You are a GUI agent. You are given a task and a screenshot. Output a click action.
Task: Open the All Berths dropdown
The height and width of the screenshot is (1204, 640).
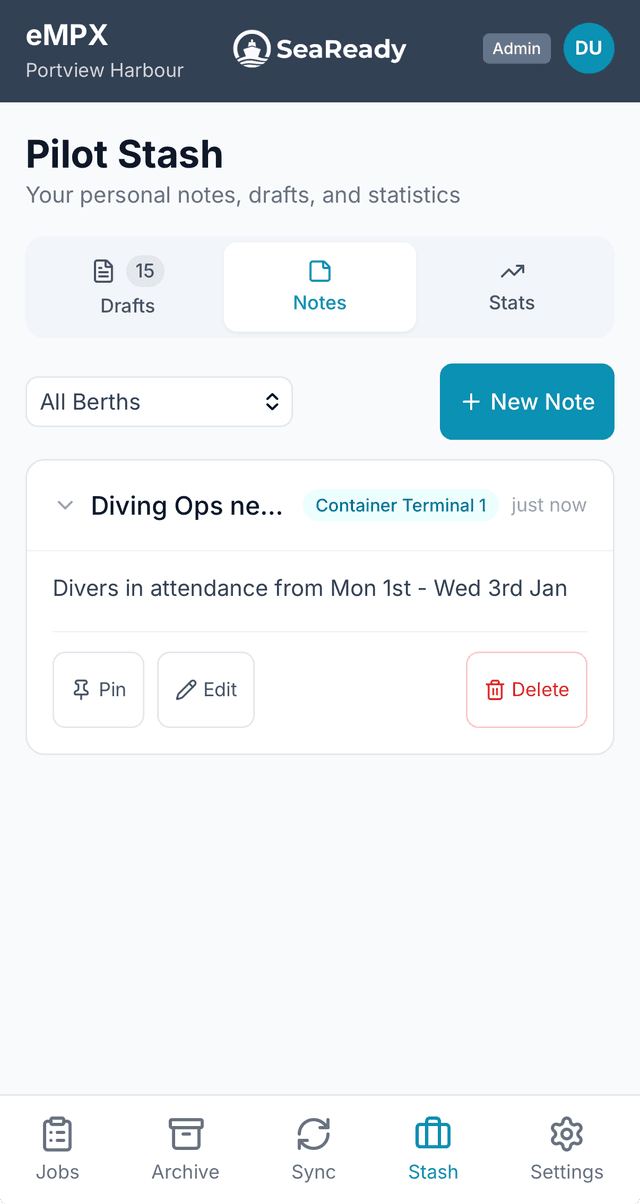(159, 401)
